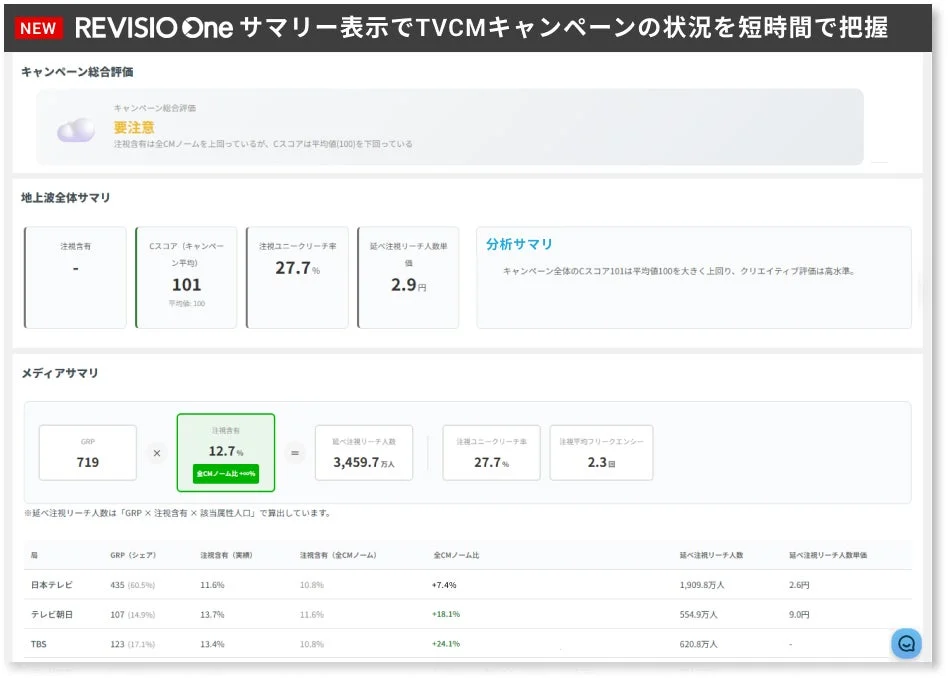948x678 pixels.
Task: Select the 延べ注視リーチ人数単価 2.9円 card
Action: [408, 276]
